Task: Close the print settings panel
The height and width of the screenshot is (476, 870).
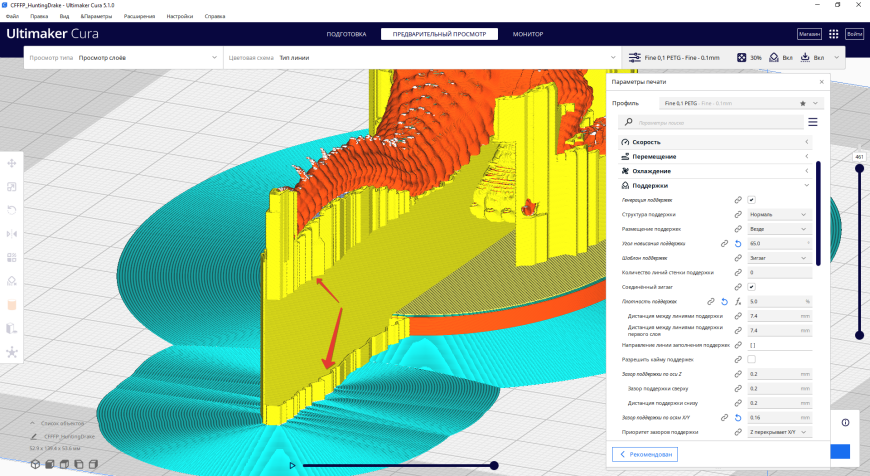Action: pyautogui.click(x=821, y=82)
